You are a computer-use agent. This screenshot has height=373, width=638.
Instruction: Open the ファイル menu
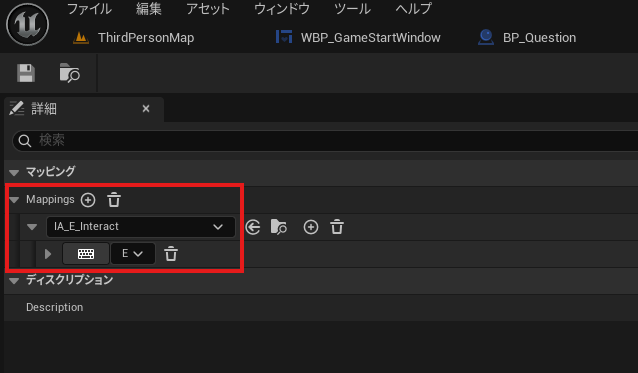point(89,9)
